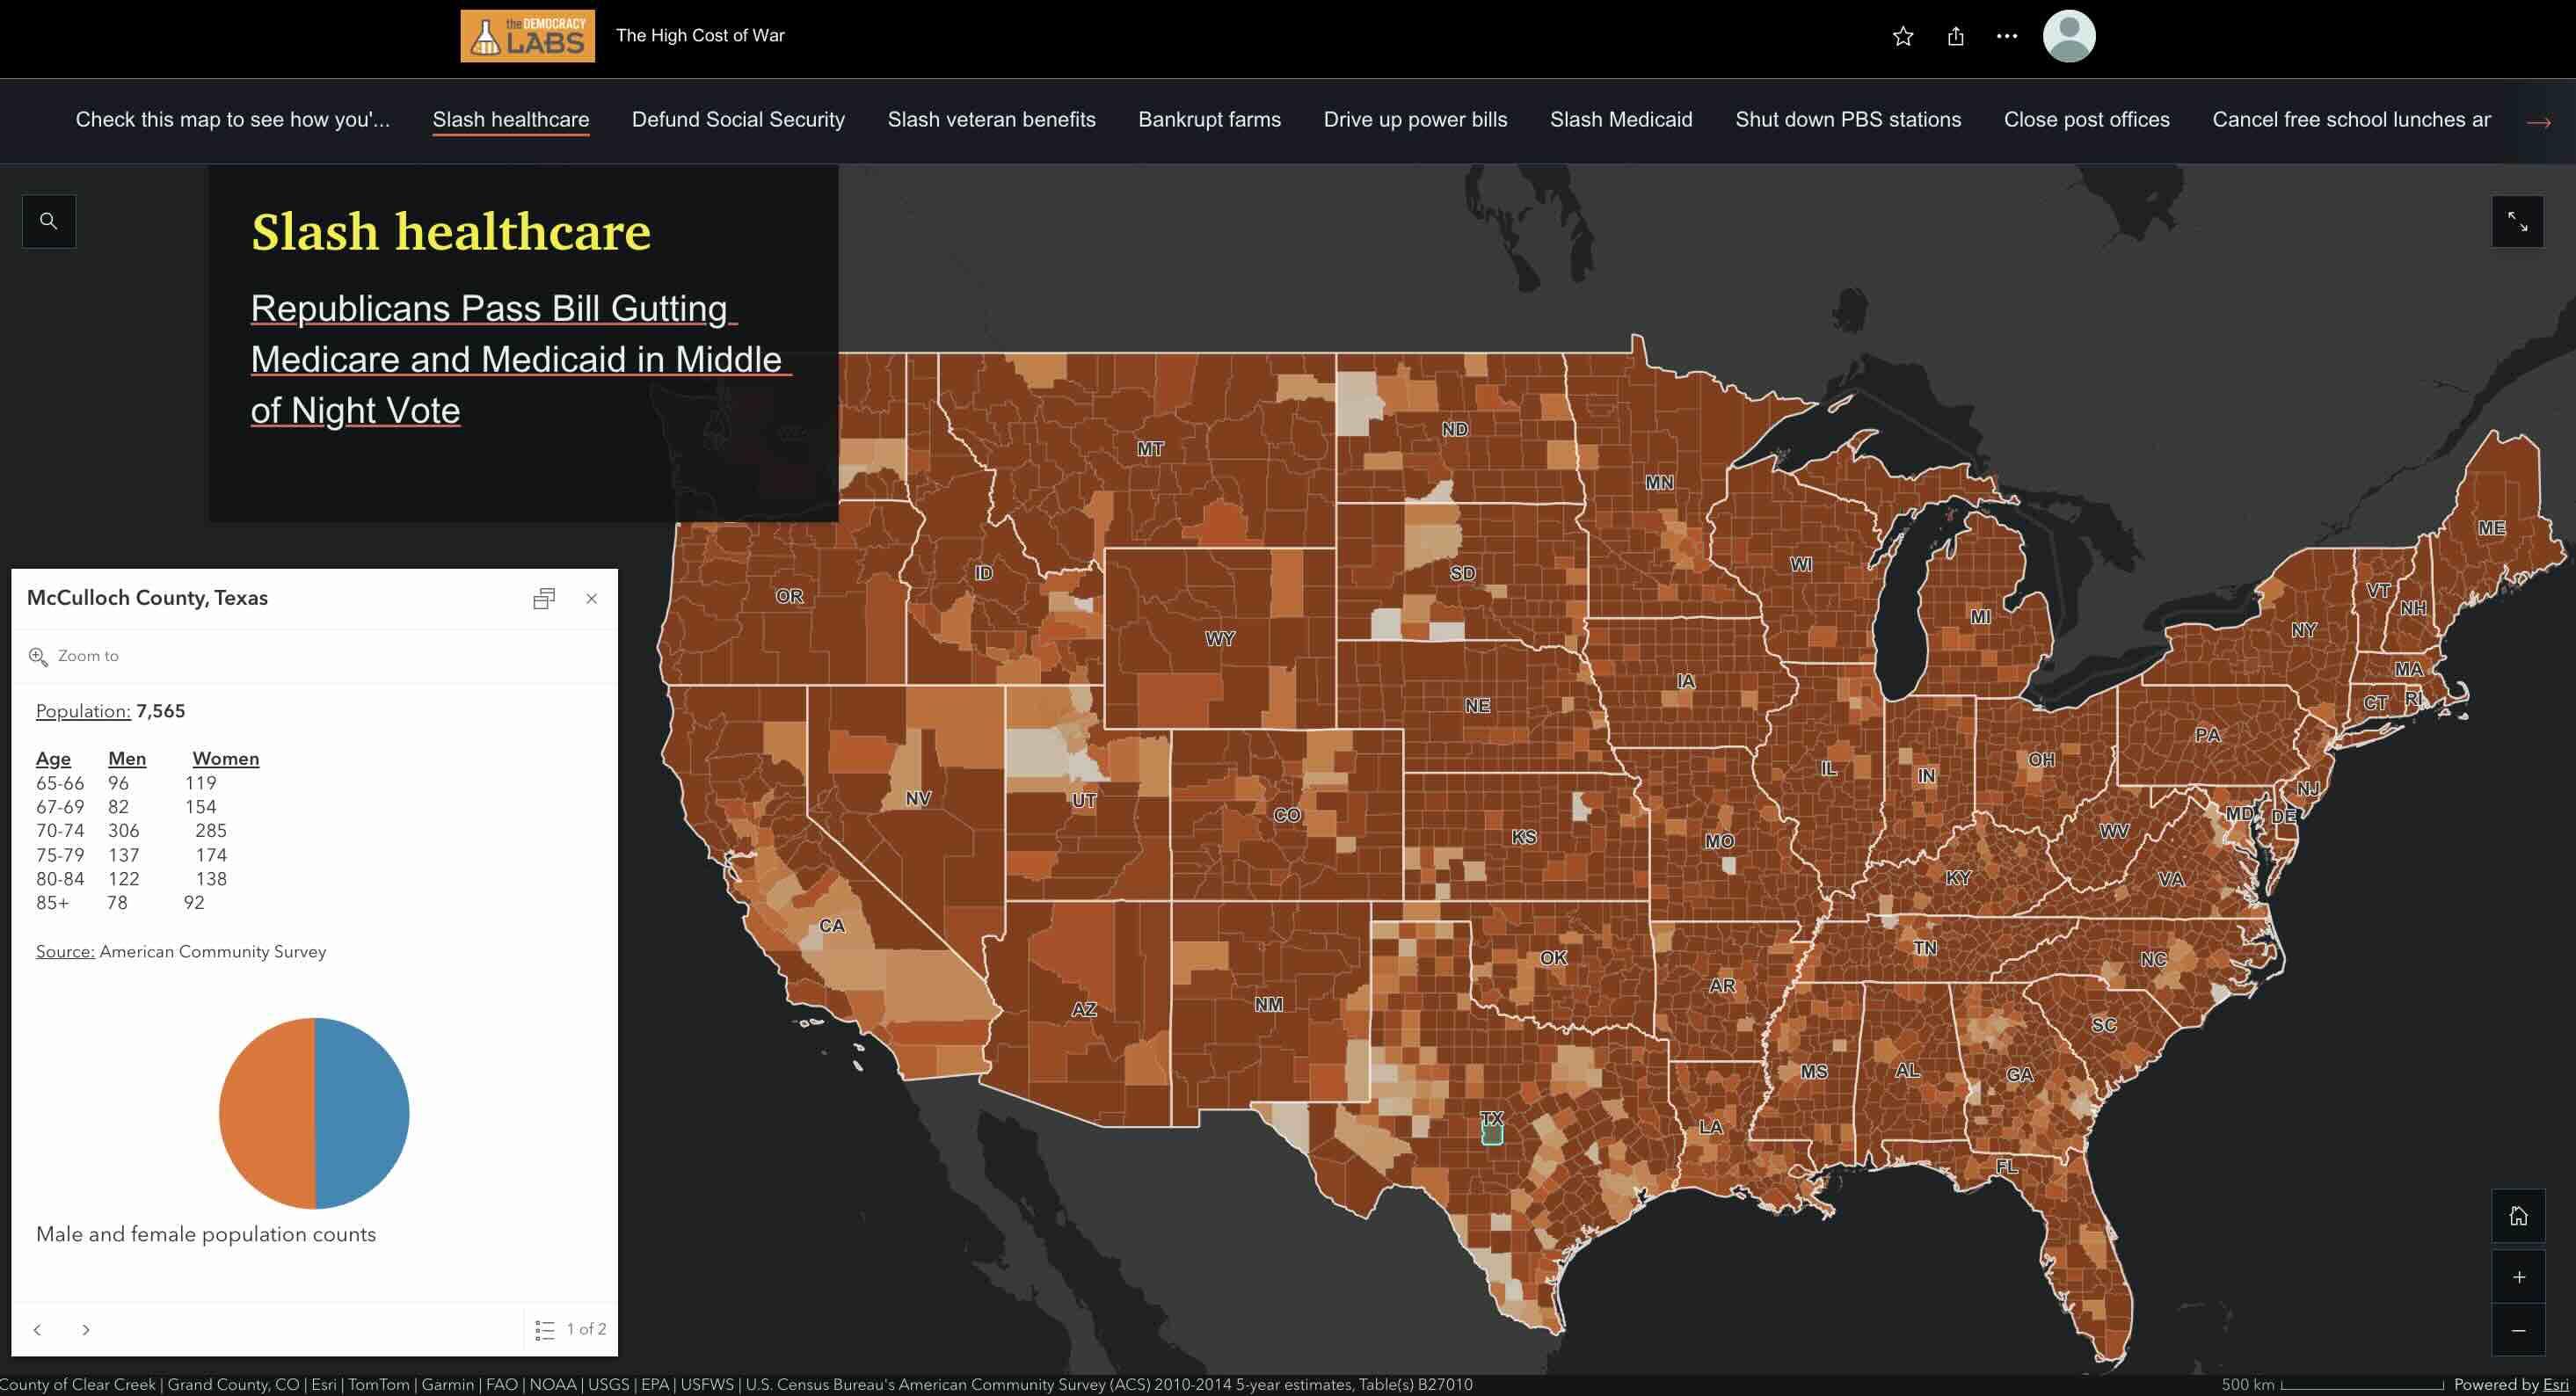Go to previous popup feature chevron
Viewport: 2576px width, 1396px height.
(x=38, y=1329)
